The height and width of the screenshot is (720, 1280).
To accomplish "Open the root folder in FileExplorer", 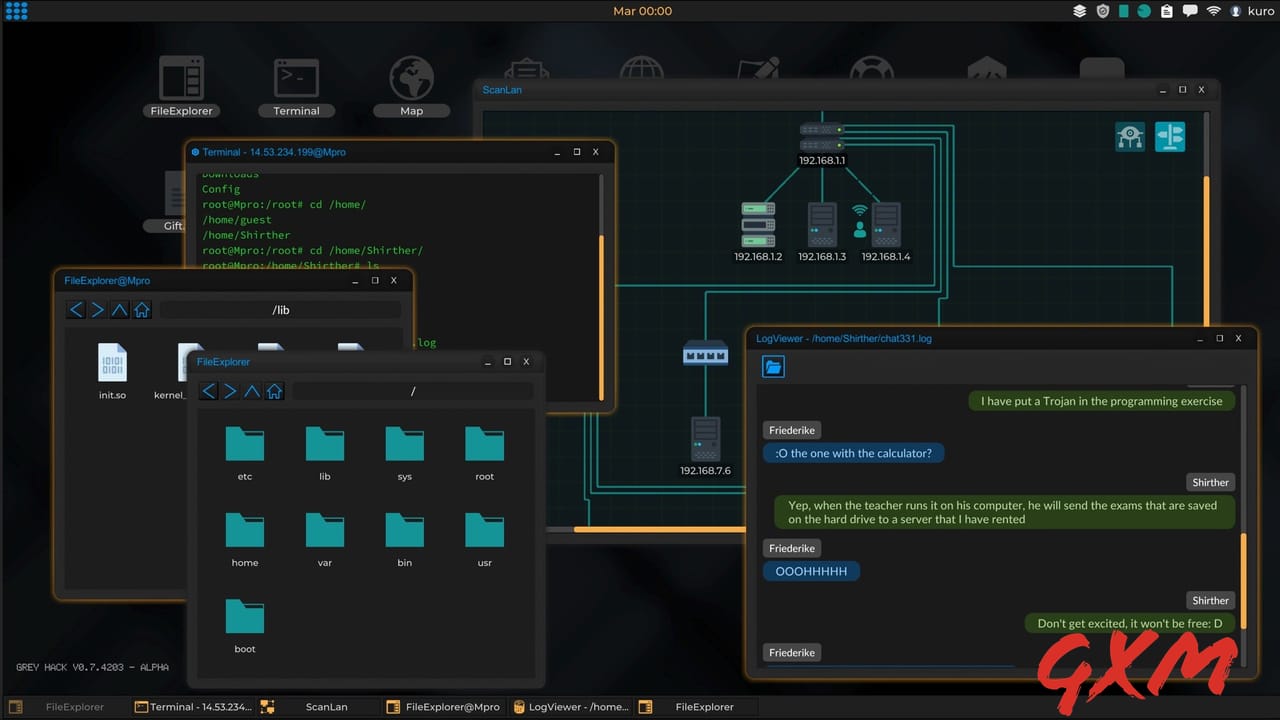I will click(484, 445).
